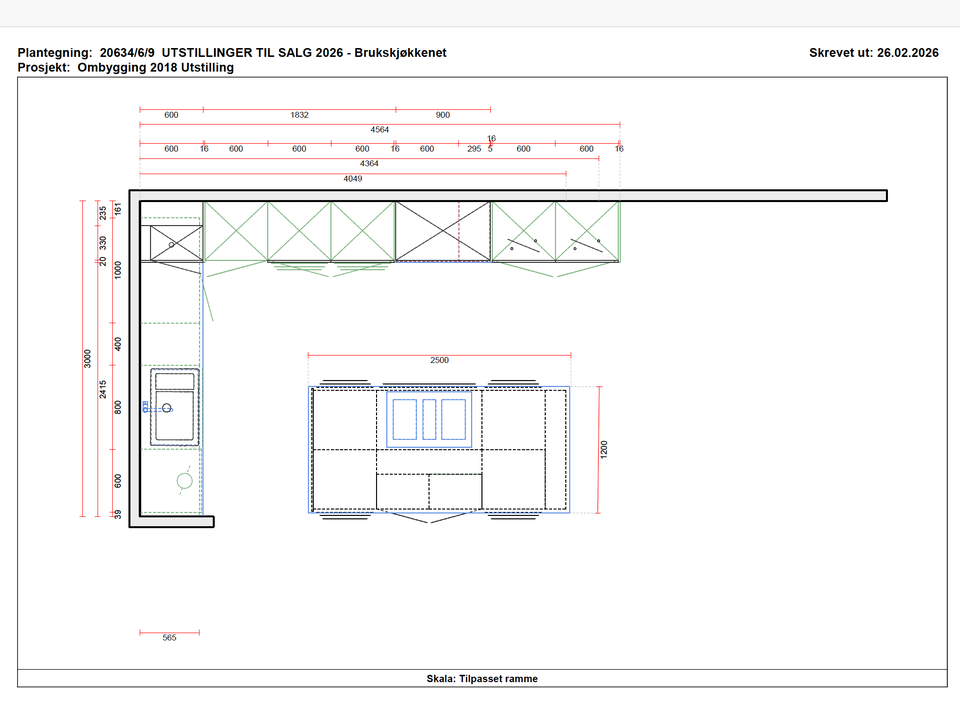
Task: Click the sink symbol on the left counter
Action: point(174,406)
